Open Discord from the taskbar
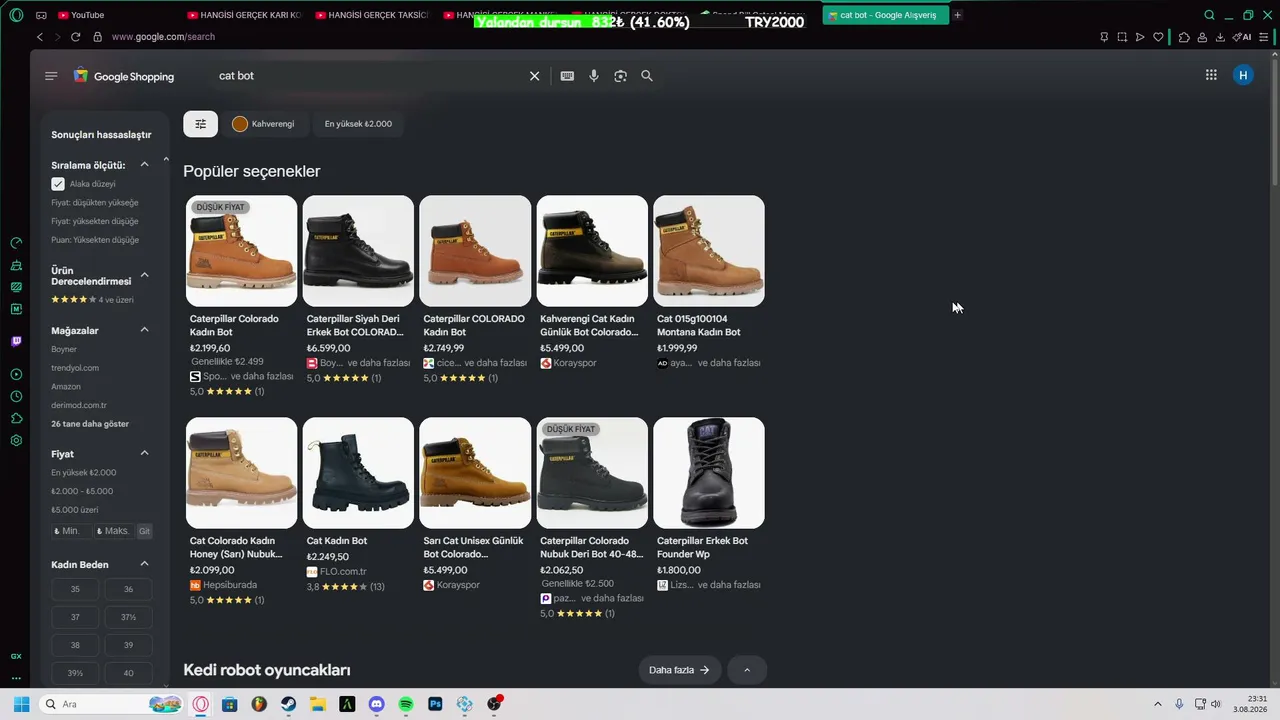This screenshot has width=1280, height=720. 376,704
